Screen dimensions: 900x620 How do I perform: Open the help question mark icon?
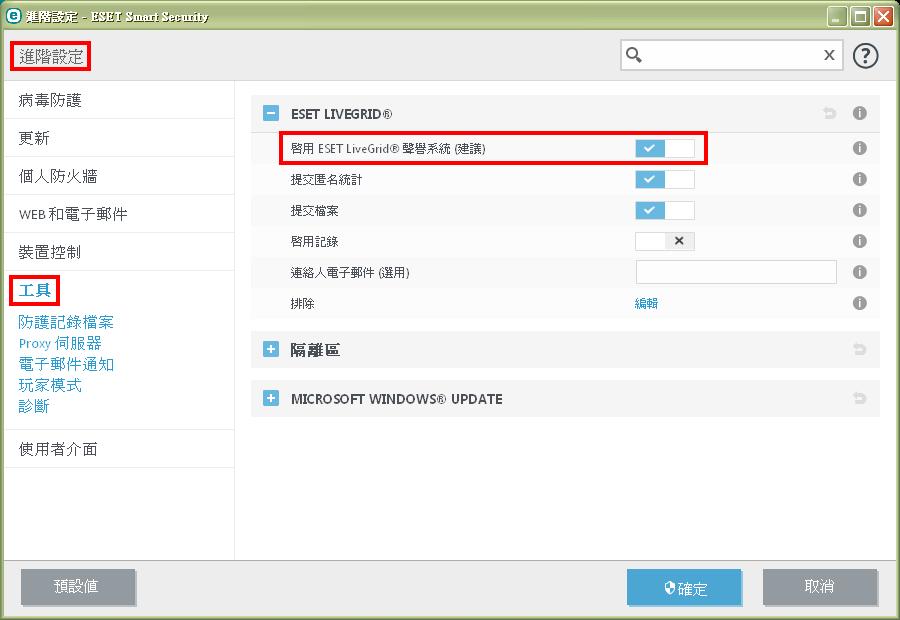point(865,56)
